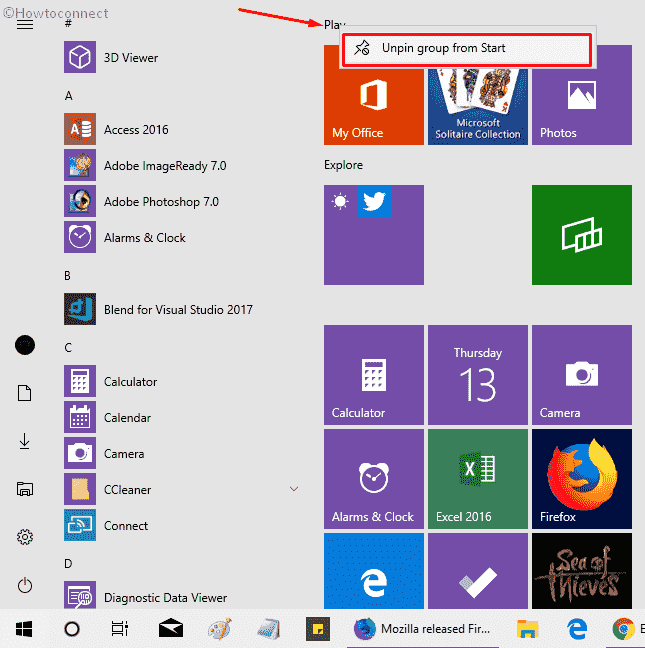Open File Explorer on taskbar
645x648 pixels.
pyautogui.click(x=528, y=629)
